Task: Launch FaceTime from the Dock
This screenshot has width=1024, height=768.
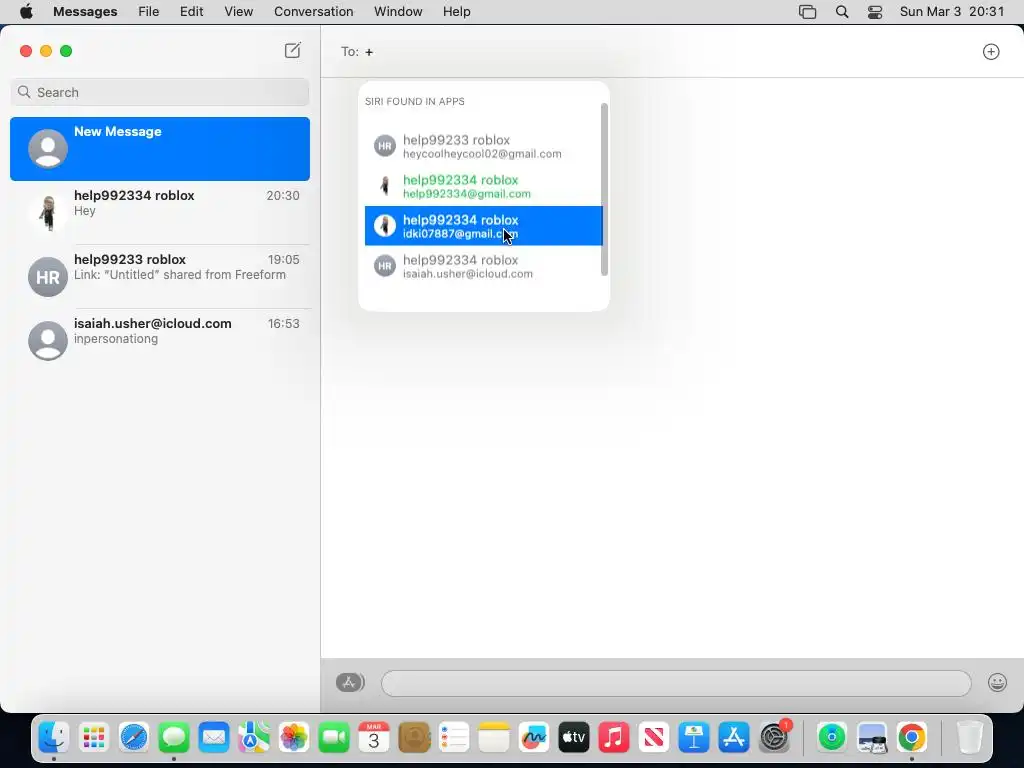Action: click(x=334, y=738)
